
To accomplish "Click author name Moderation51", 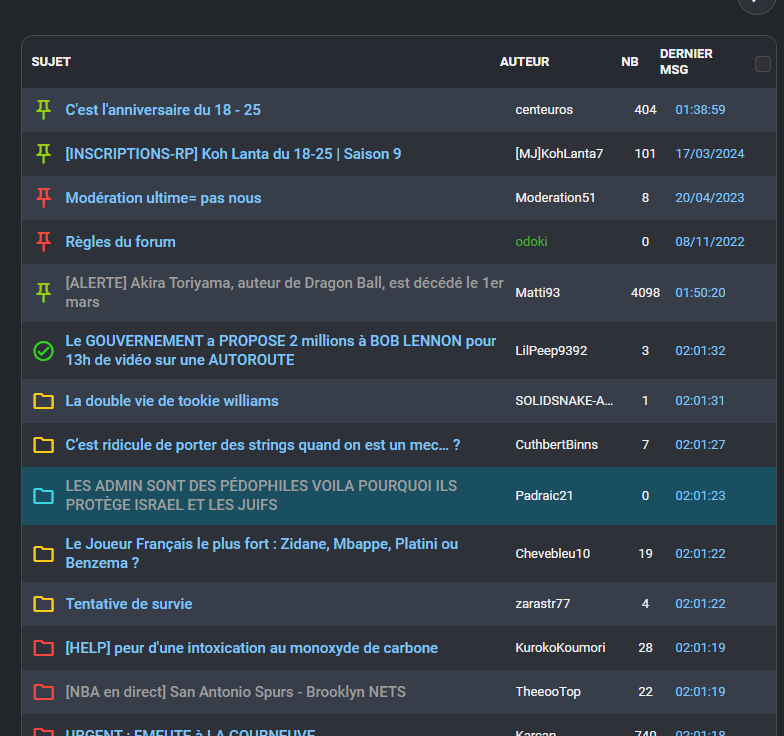I will [555, 198].
